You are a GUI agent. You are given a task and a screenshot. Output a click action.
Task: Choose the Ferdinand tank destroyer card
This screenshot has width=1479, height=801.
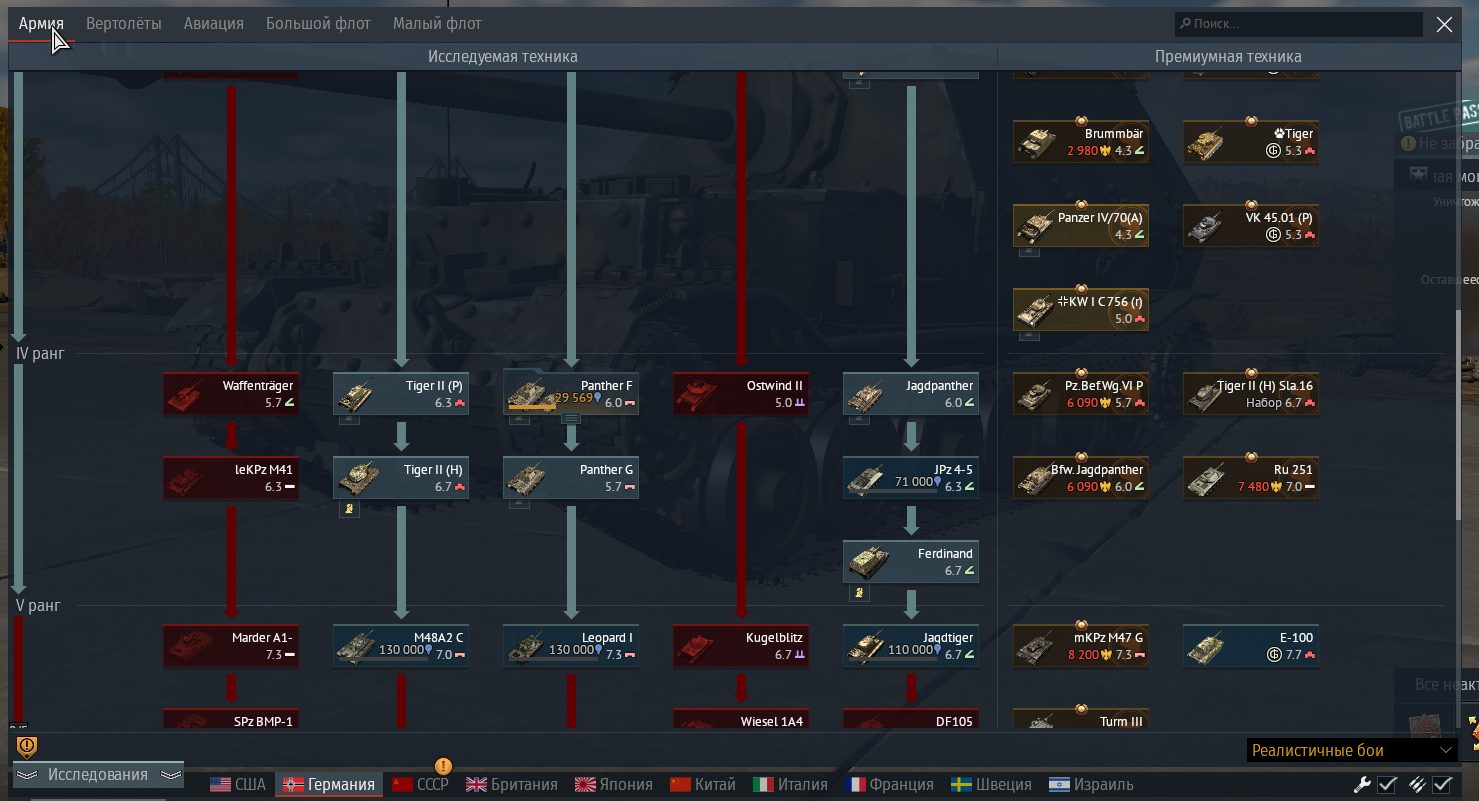click(x=911, y=562)
